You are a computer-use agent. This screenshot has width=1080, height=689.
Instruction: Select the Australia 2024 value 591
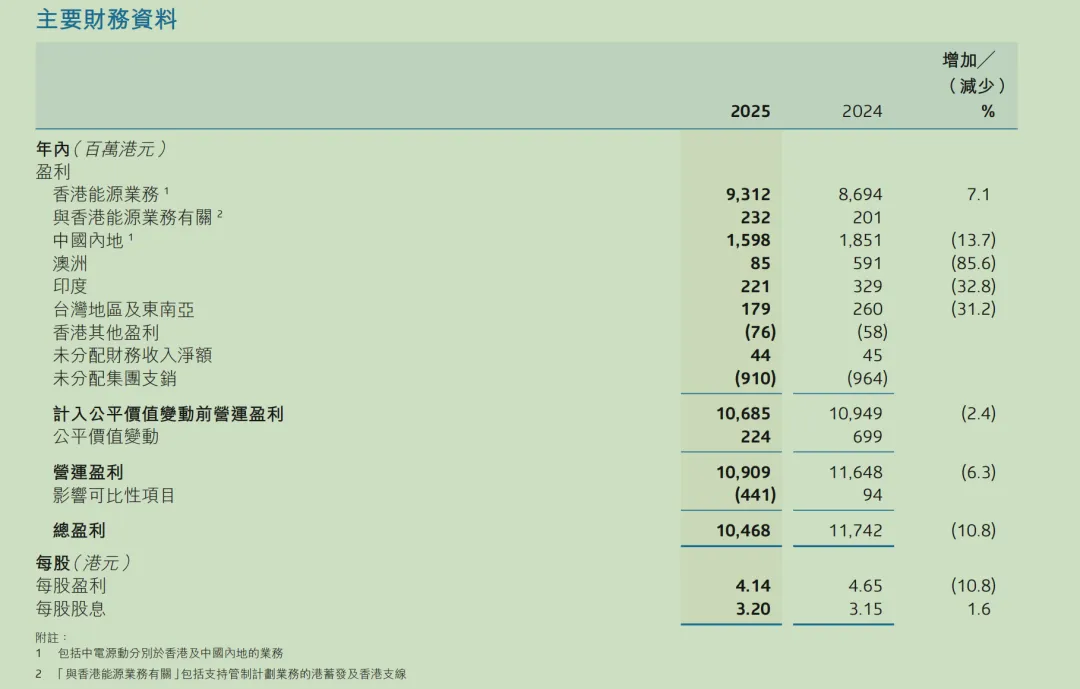867,263
